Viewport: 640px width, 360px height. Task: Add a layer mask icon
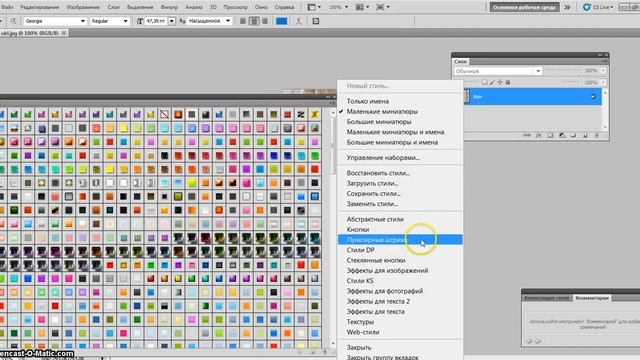coord(550,135)
